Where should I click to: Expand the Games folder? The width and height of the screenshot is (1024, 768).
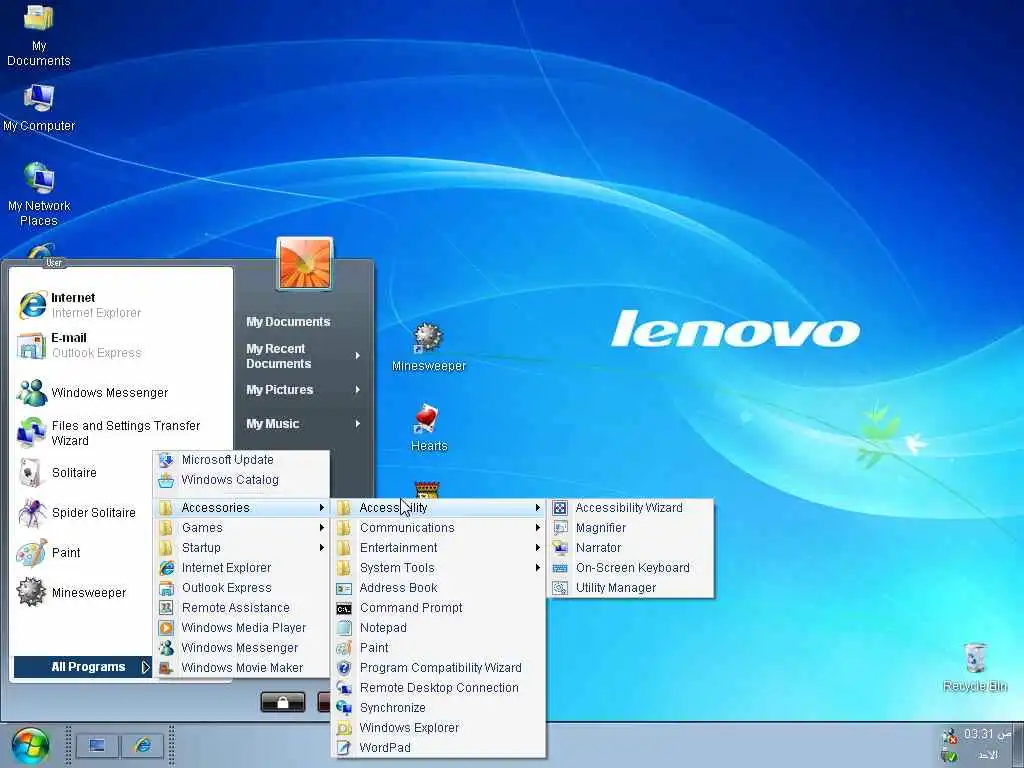pos(242,528)
